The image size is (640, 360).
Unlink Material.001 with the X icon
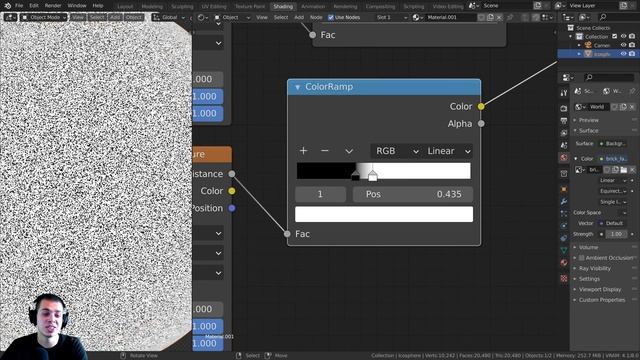click(499, 18)
